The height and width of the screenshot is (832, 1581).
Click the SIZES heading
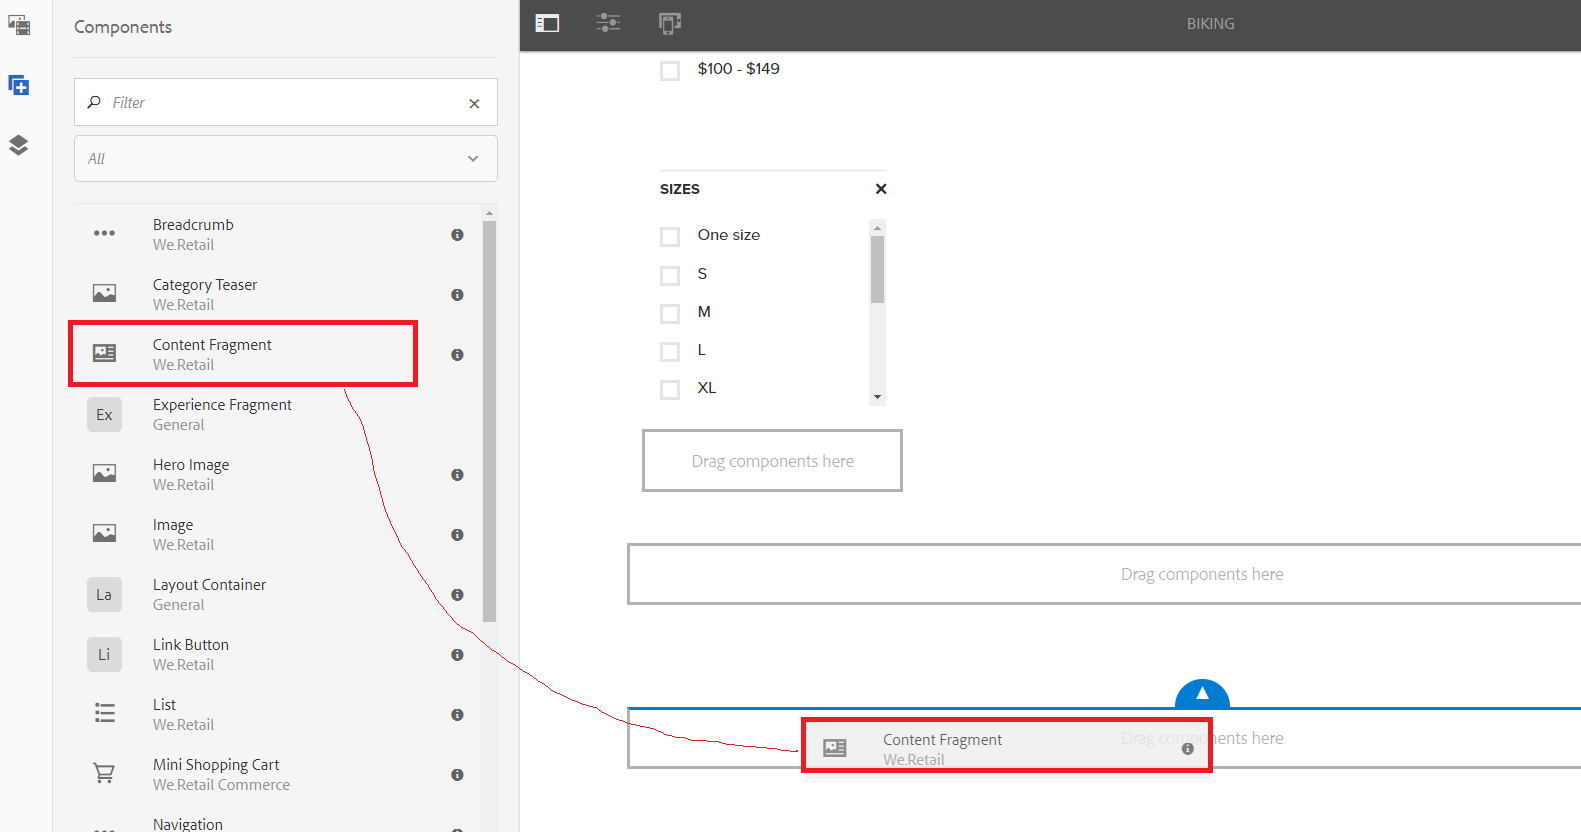(x=680, y=189)
